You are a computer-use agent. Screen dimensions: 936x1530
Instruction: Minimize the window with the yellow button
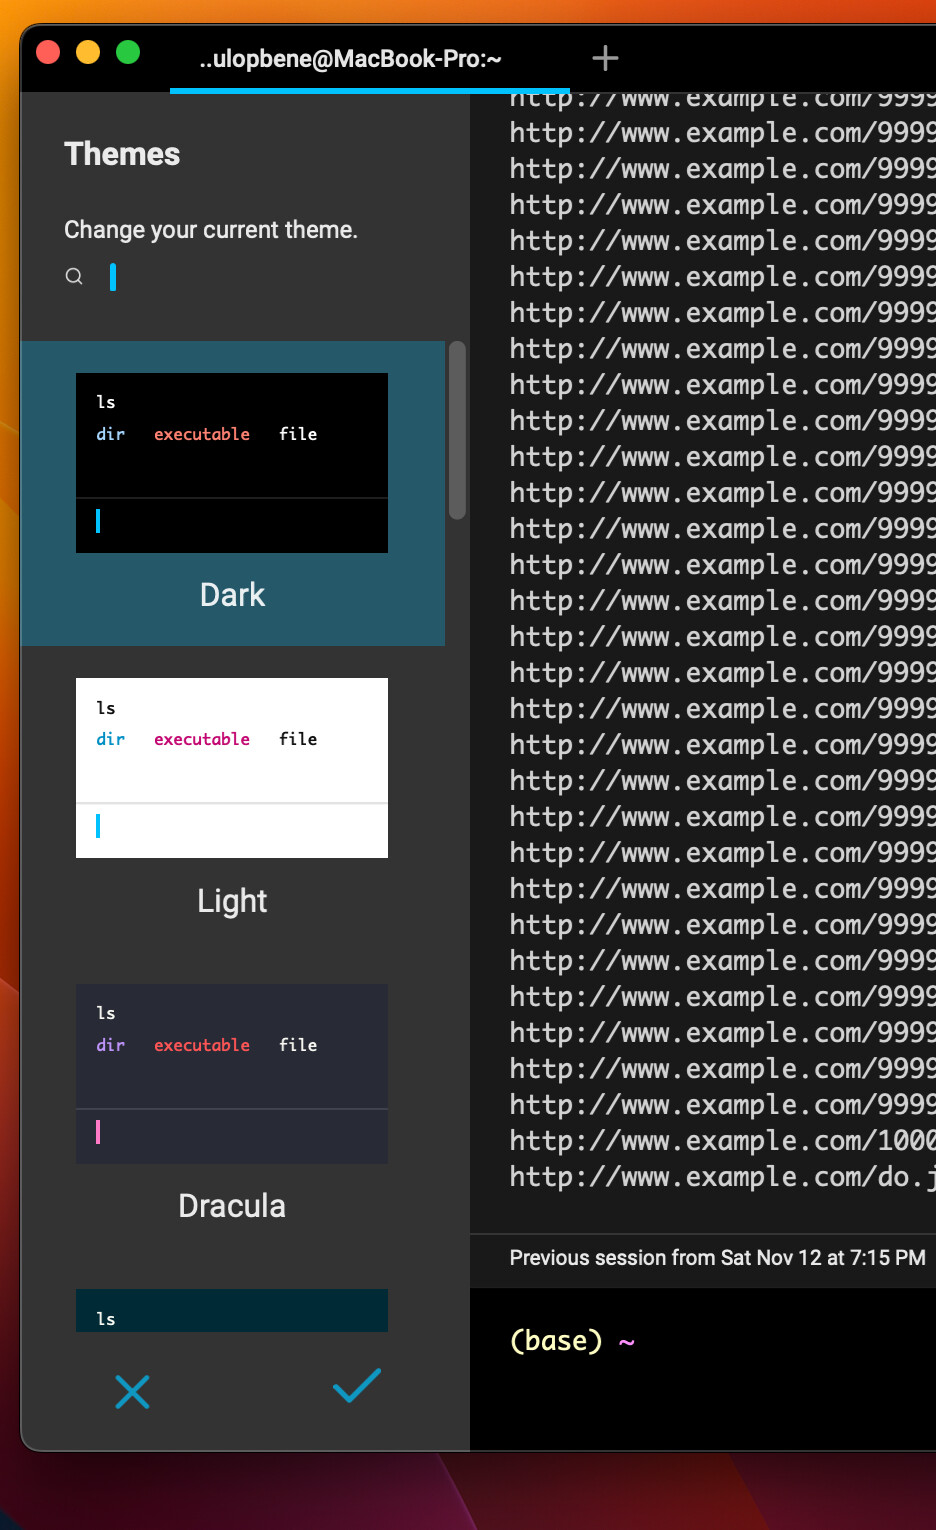(88, 52)
